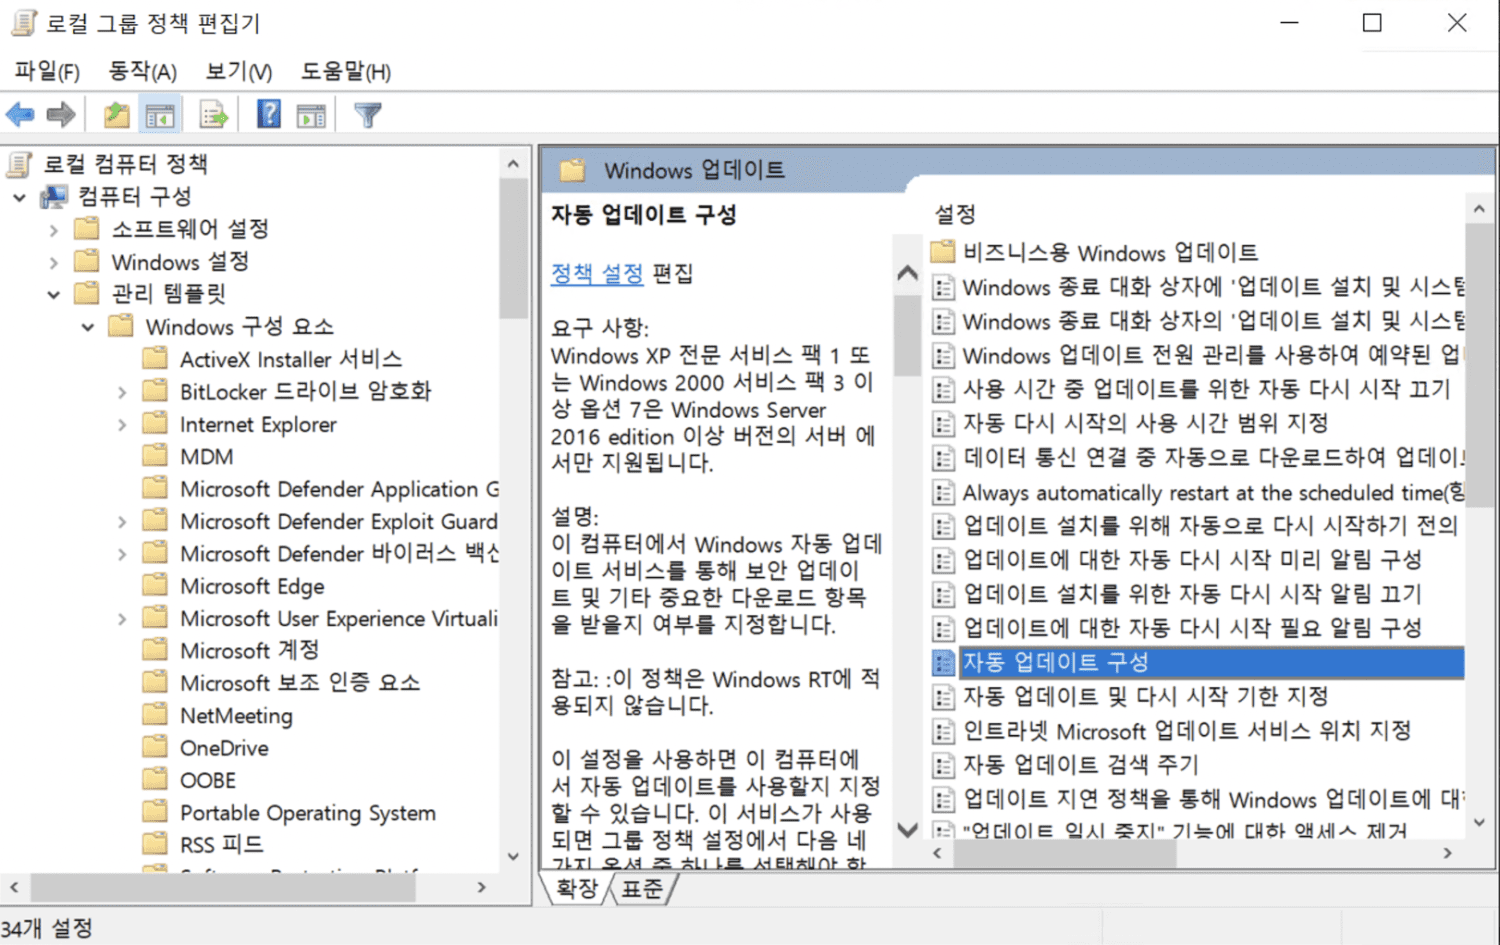Click the 설정 column header

pos(955,213)
